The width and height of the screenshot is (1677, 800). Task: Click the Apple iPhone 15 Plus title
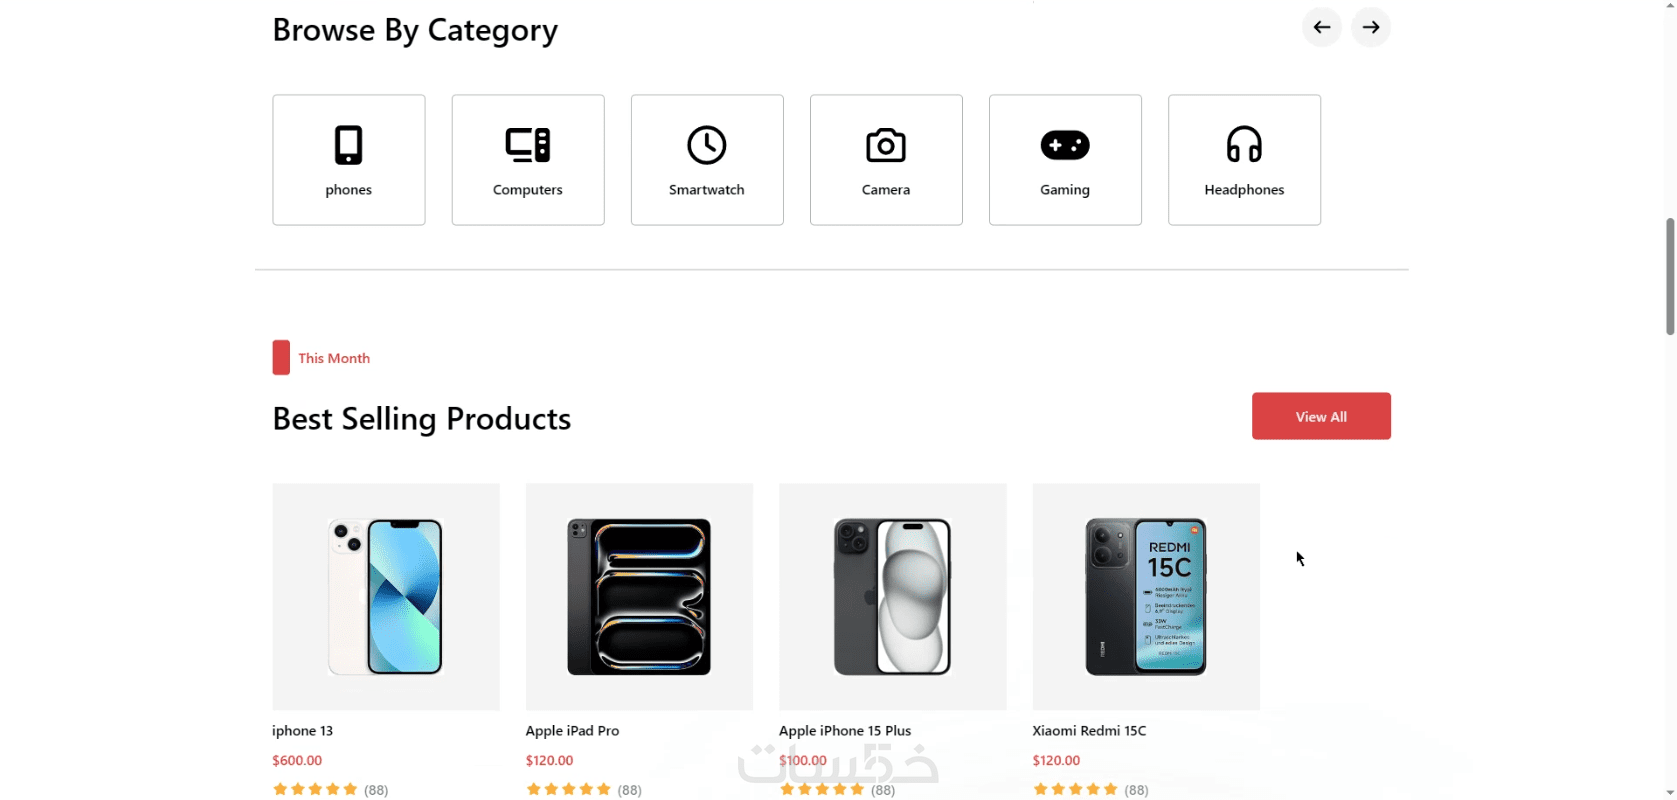click(x=845, y=731)
